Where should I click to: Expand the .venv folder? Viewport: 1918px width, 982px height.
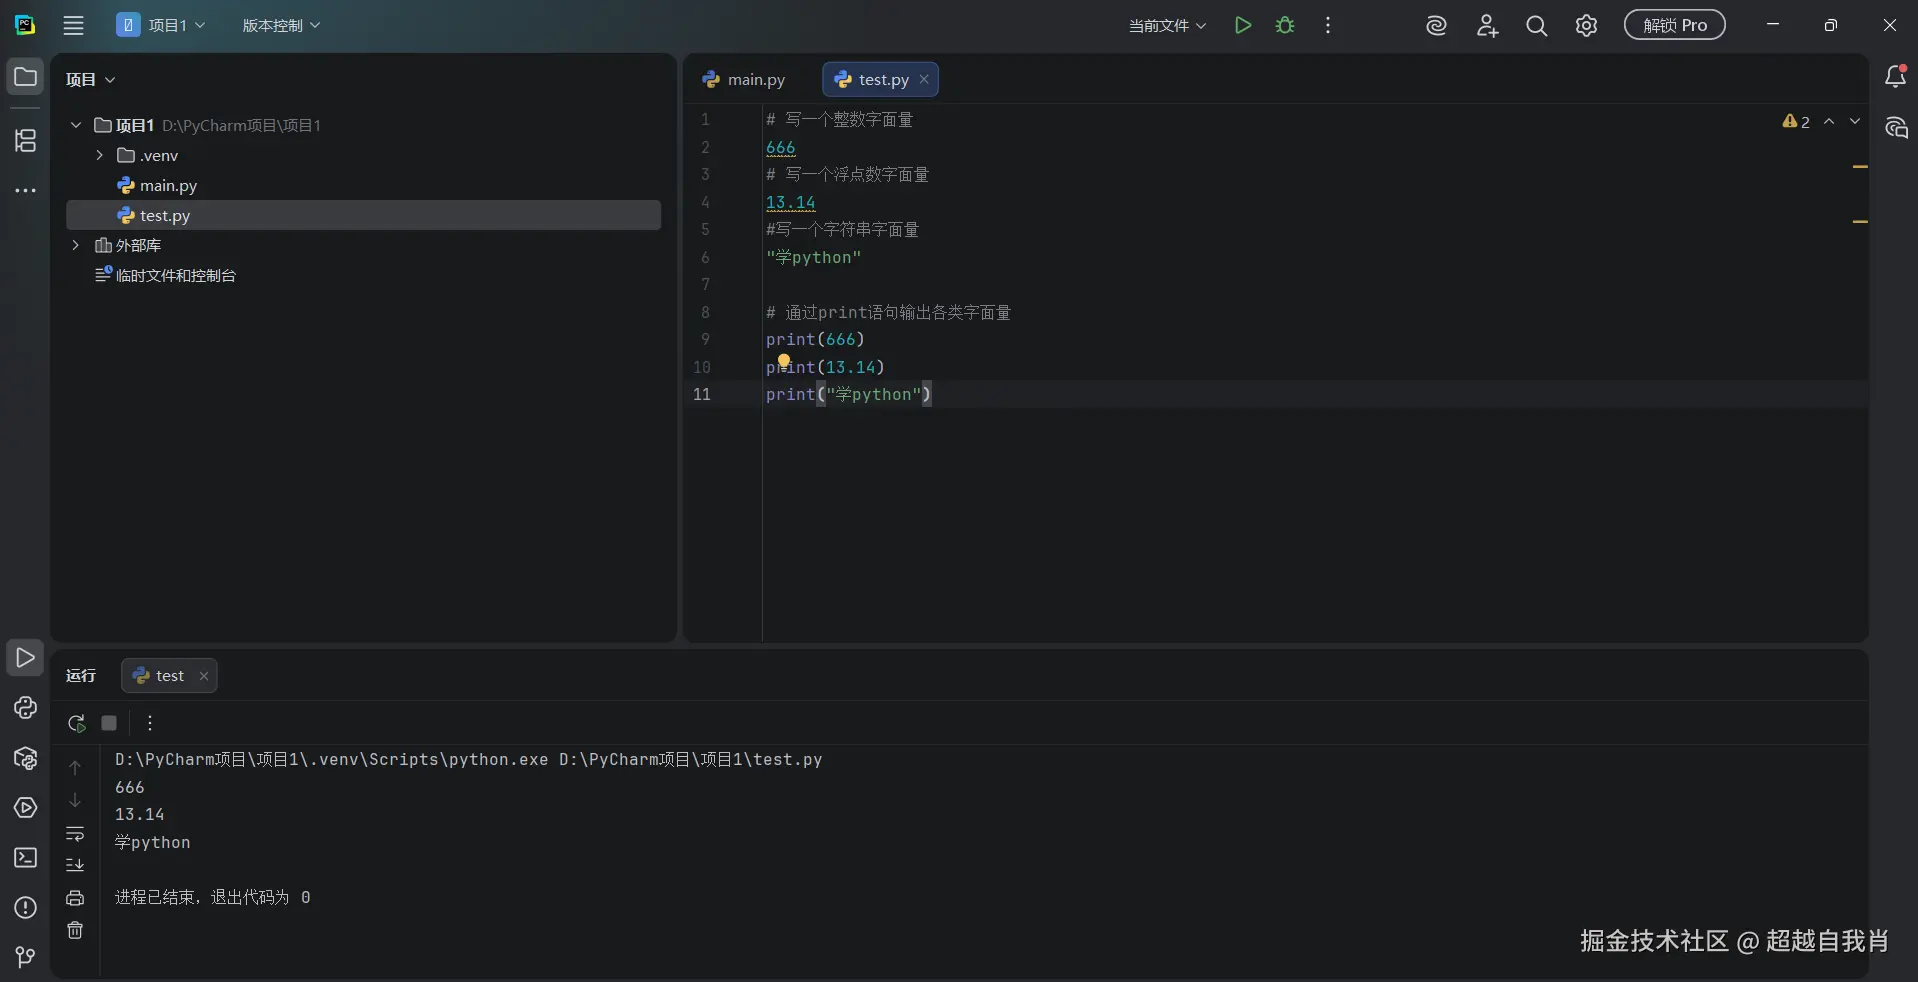point(100,155)
